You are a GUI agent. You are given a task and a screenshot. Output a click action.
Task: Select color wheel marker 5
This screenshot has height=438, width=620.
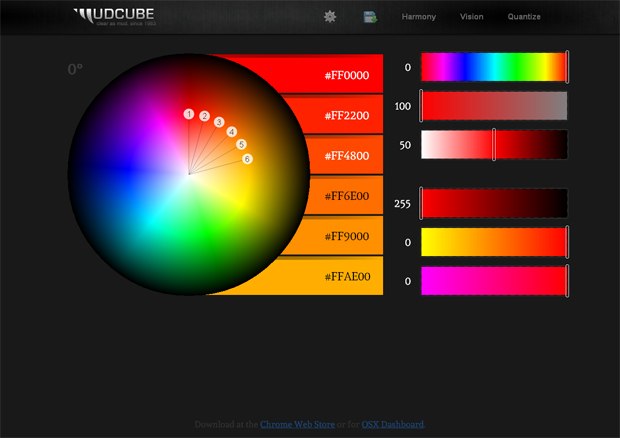pyautogui.click(x=241, y=145)
